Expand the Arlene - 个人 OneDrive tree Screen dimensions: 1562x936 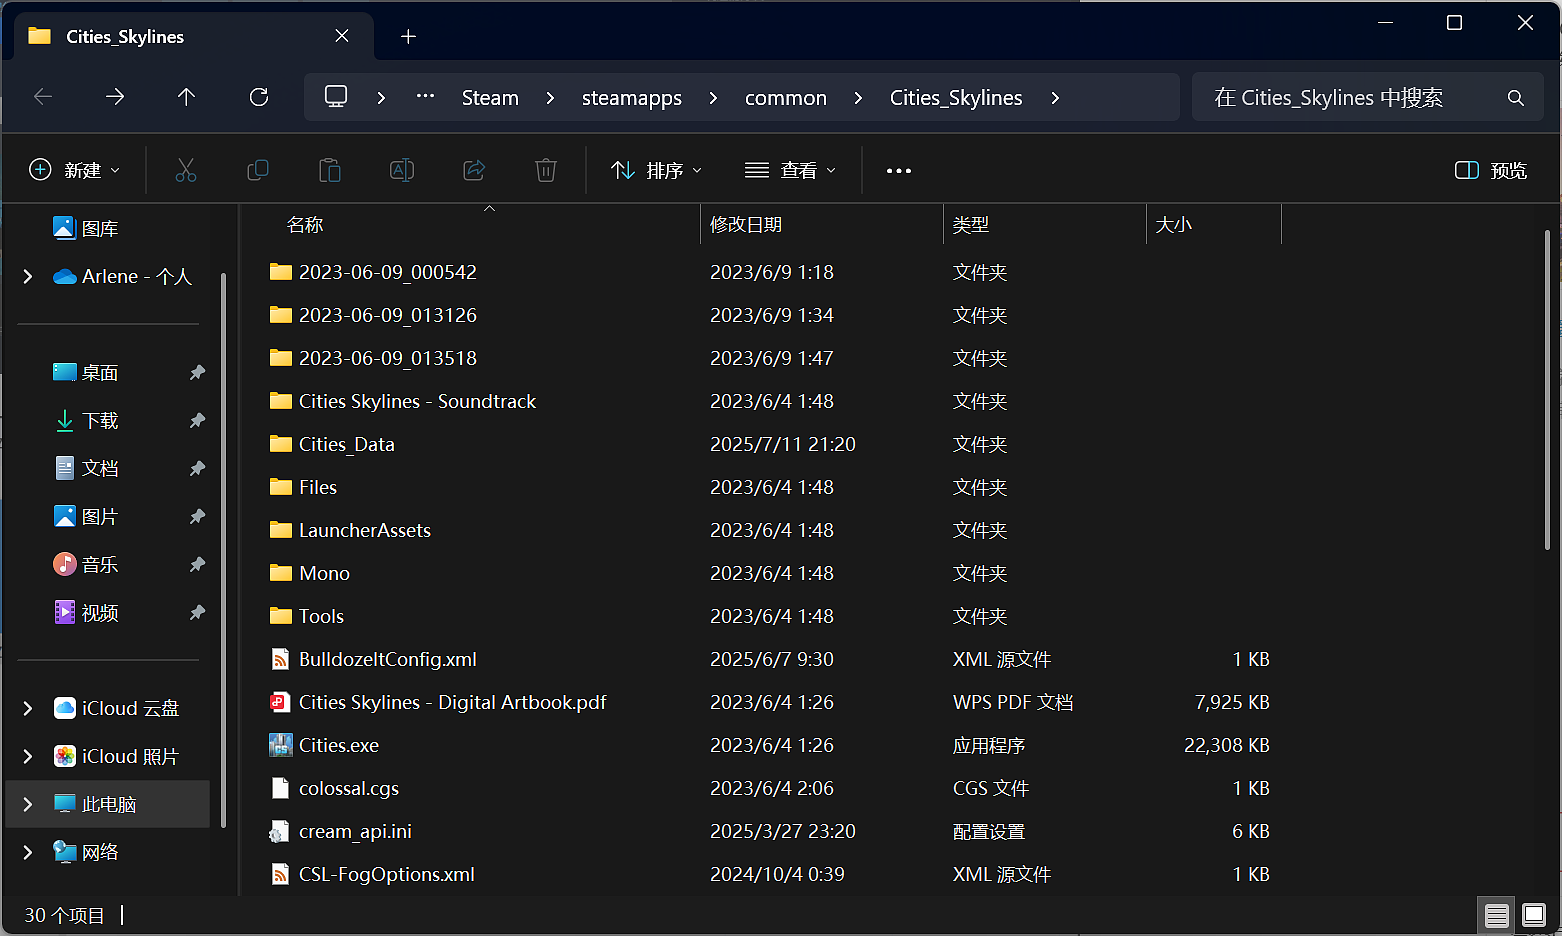pyautogui.click(x=28, y=277)
